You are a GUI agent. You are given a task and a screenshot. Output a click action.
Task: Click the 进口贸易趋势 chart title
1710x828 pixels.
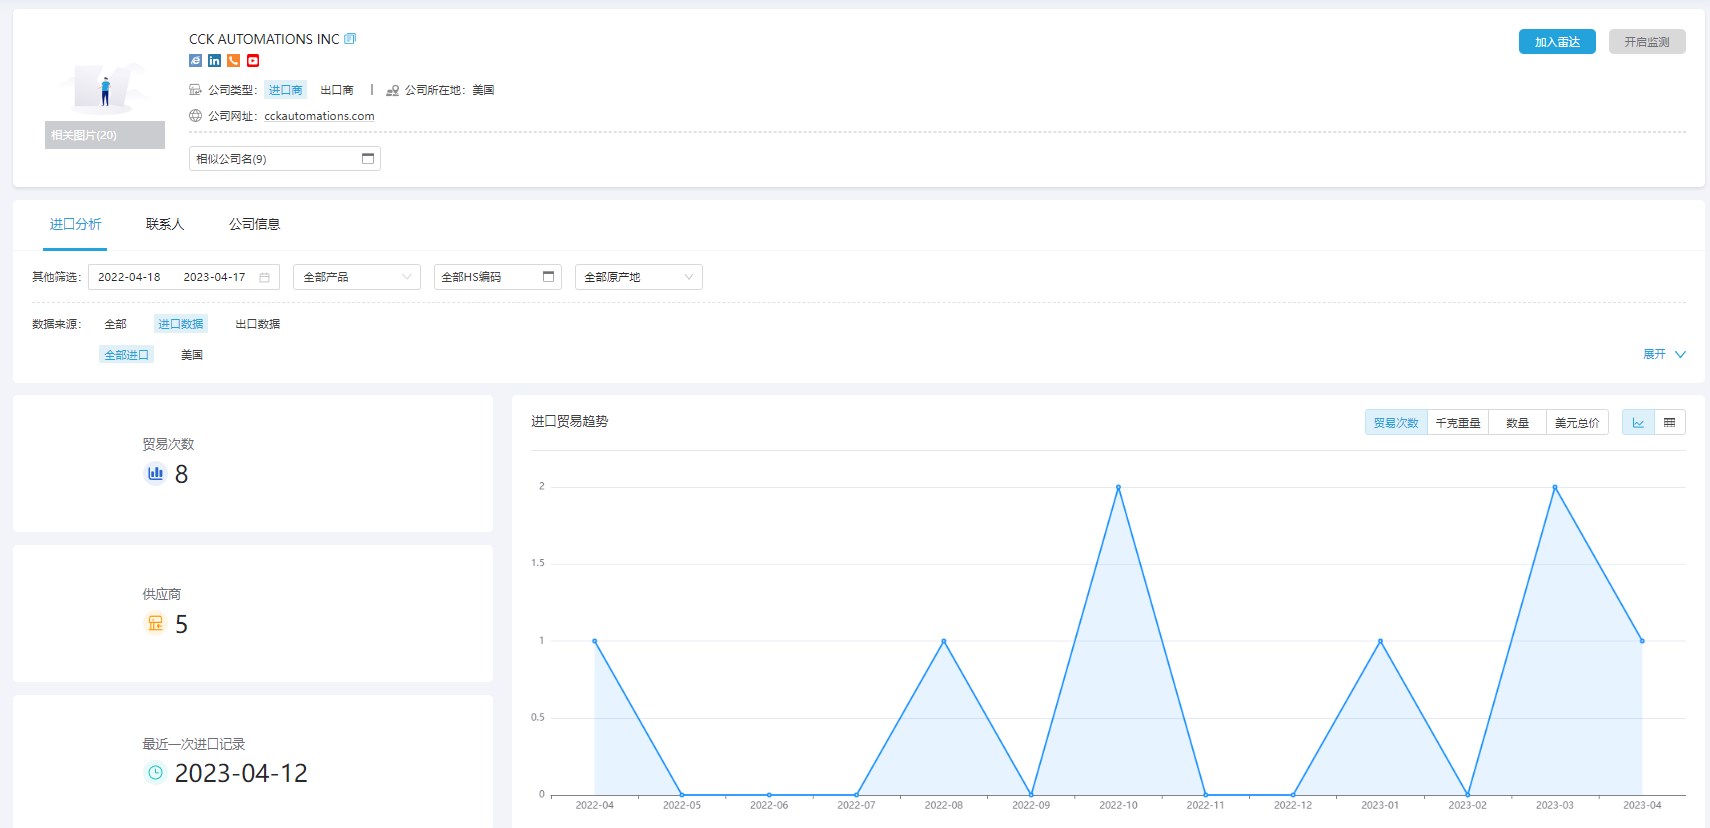(x=570, y=421)
